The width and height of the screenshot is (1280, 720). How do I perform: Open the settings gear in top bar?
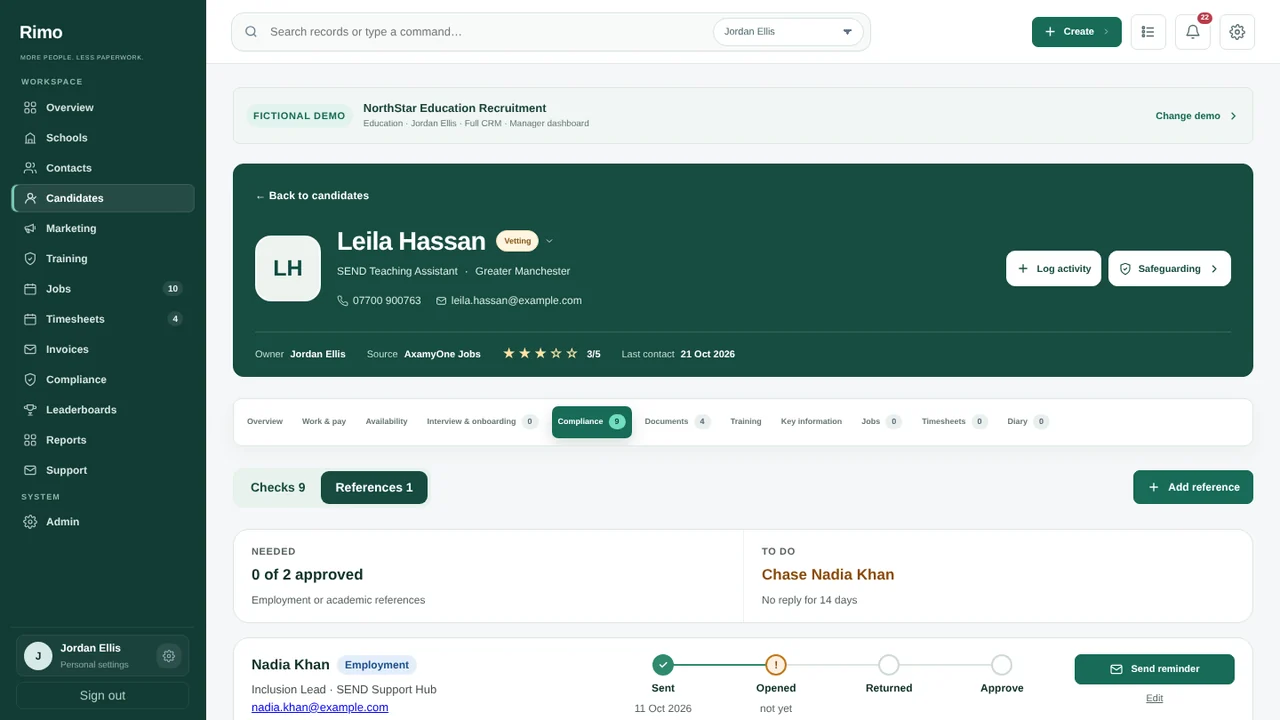pos(1237,32)
